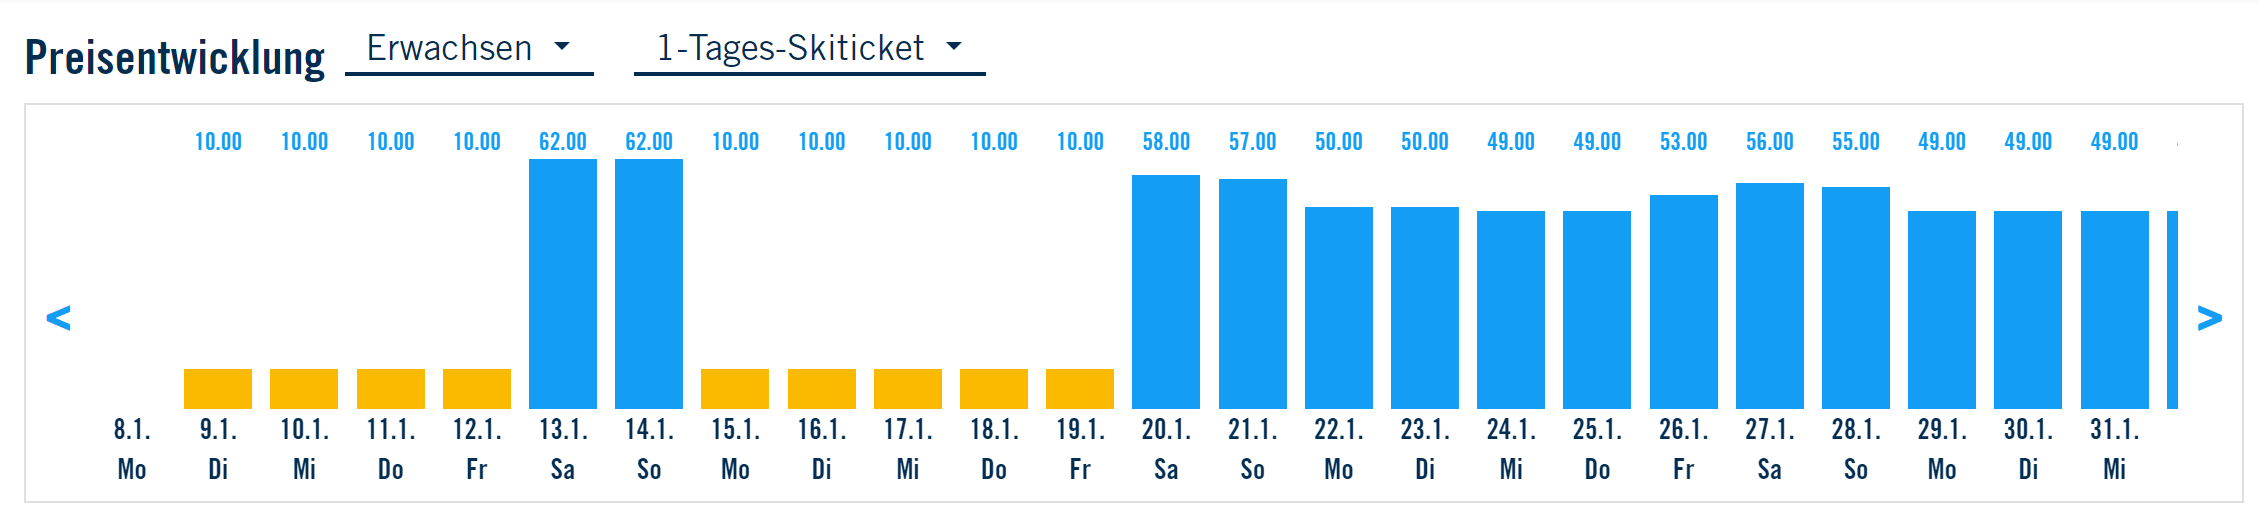
Task: Select the blue bar for Friday 26.1.
Action: click(1684, 302)
